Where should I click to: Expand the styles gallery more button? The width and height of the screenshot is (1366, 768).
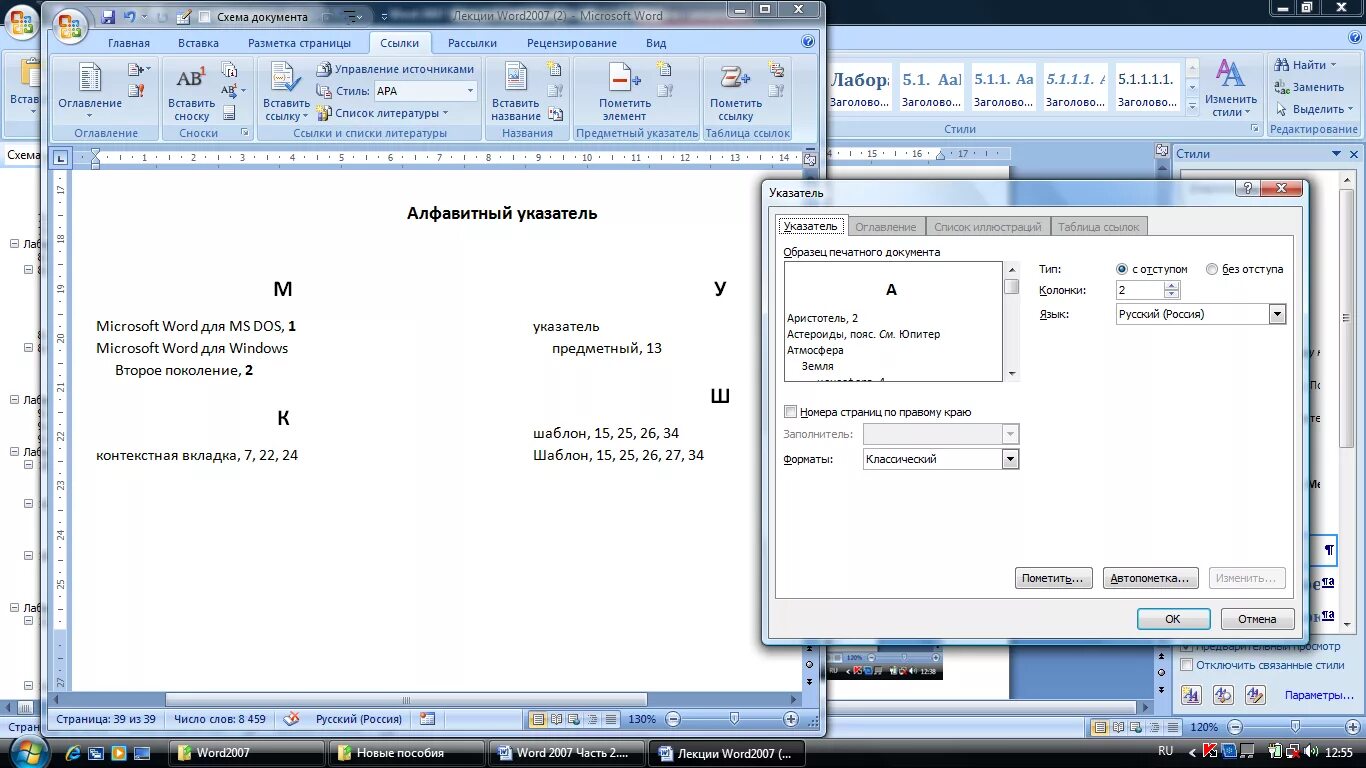(1191, 105)
